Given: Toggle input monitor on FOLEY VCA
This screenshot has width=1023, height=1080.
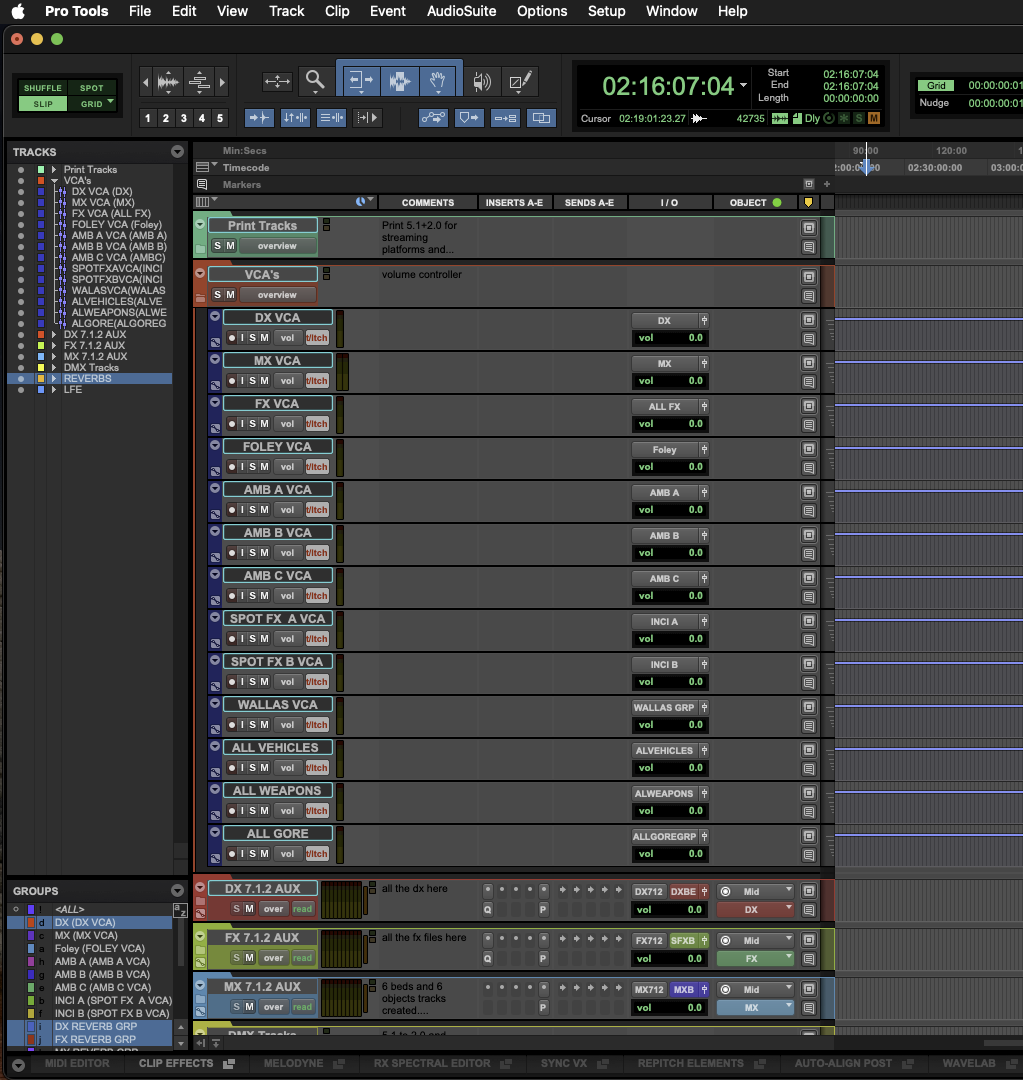Looking at the screenshot, I should coord(242,467).
